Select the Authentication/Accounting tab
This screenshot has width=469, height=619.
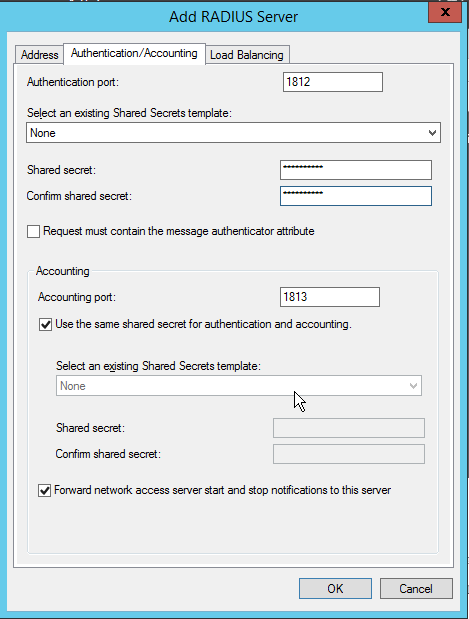click(134, 53)
